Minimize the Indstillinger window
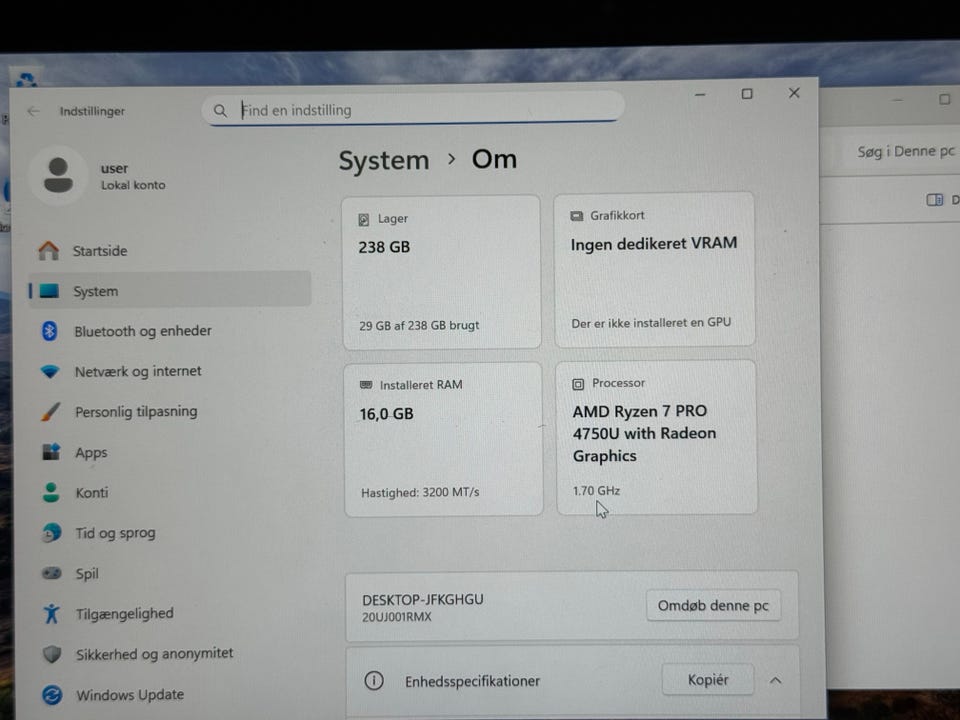960x720 pixels. click(700, 95)
